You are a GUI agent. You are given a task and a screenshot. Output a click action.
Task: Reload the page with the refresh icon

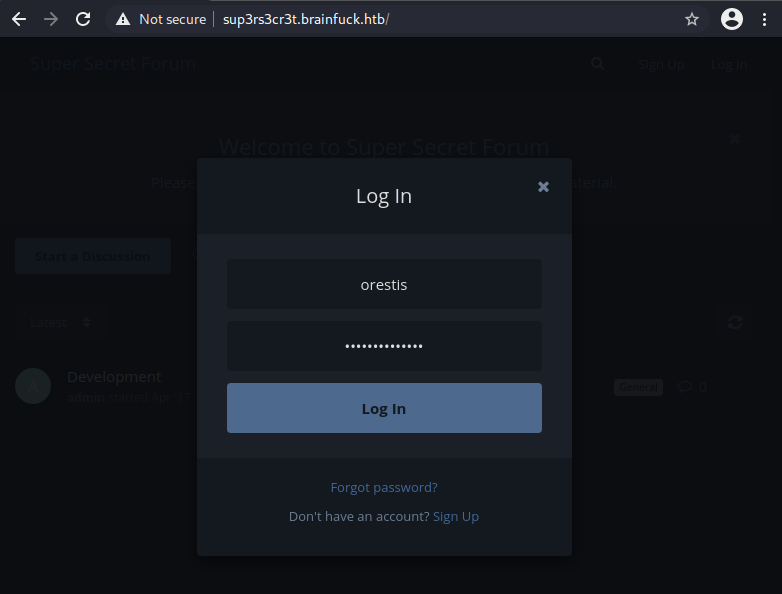(x=83, y=19)
